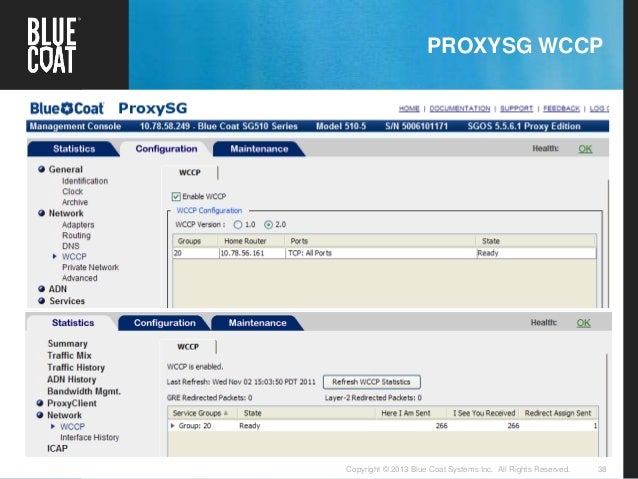Select the 10.78.56.161 home router cell

coord(252,253)
